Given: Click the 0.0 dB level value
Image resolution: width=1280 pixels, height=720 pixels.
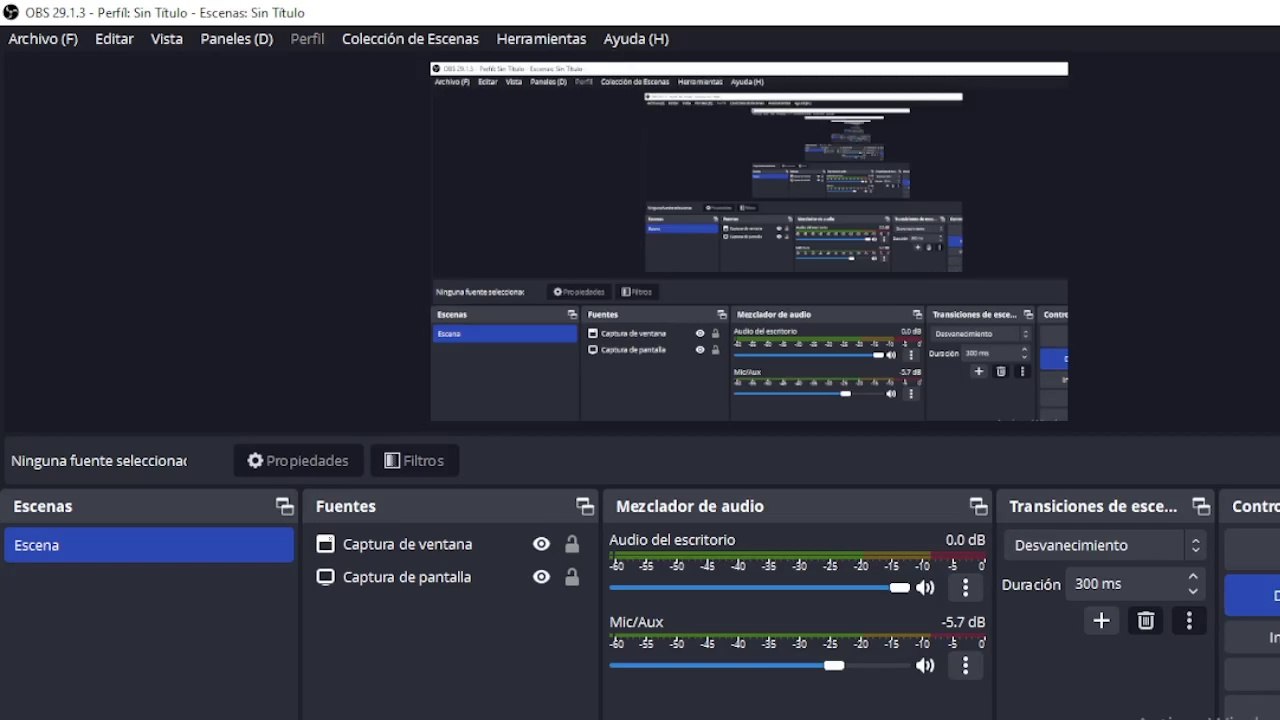Looking at the screenshot, I should (x=965, y=540).
